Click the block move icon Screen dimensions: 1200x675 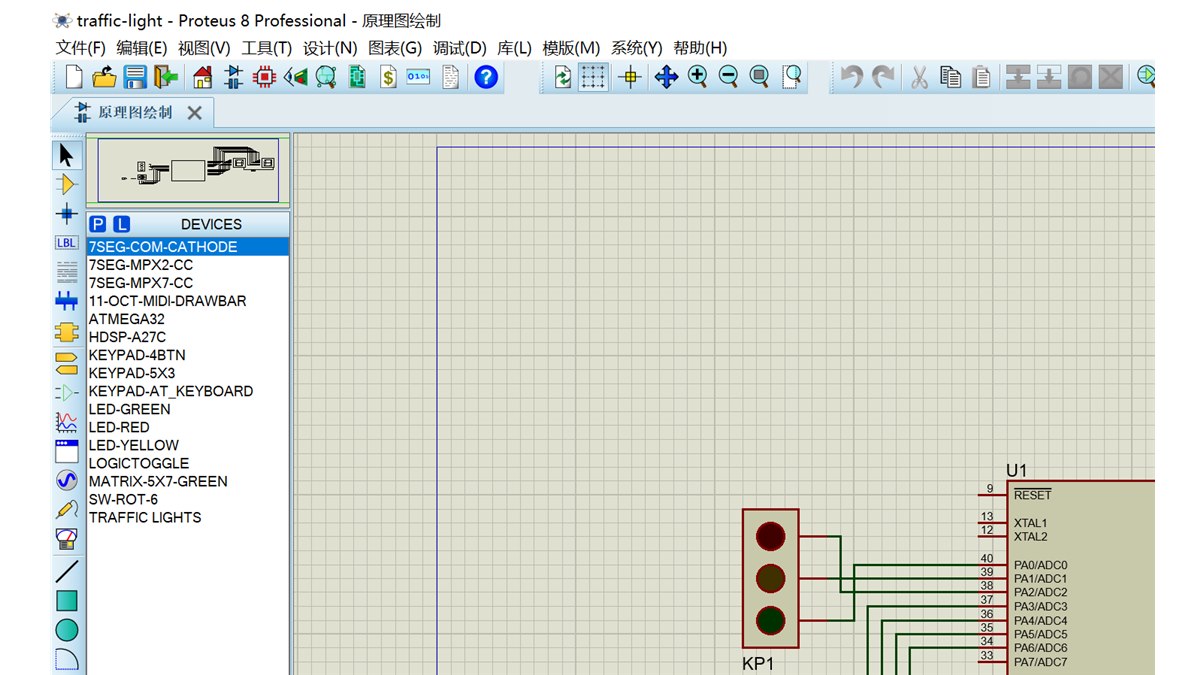pyautogui.click(x=1049, y=77)
